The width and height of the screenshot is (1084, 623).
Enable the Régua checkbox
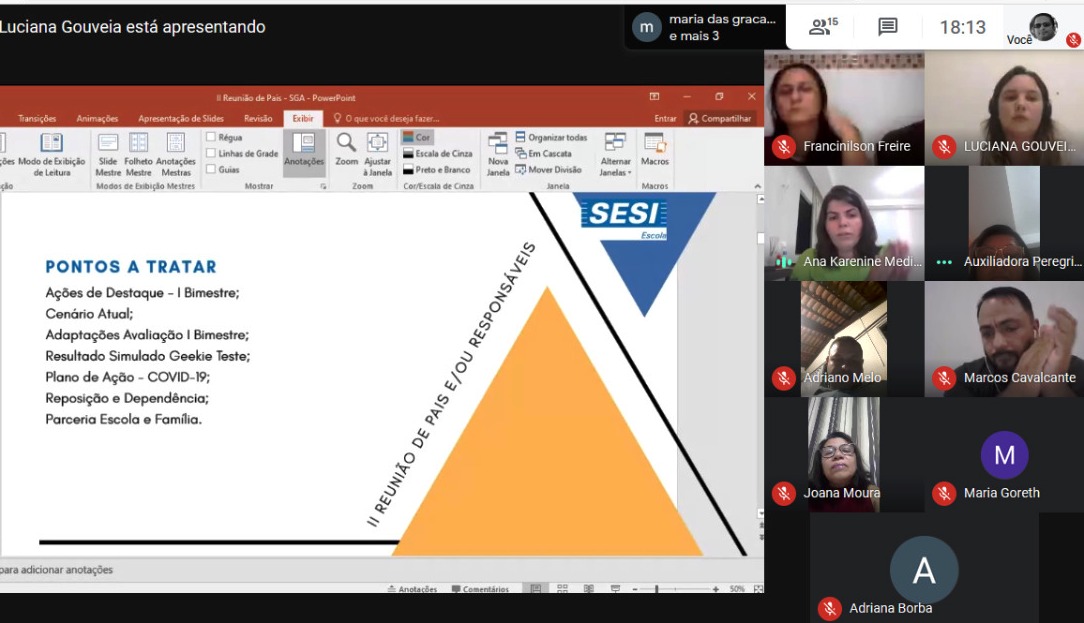pyautogui.click(x=211, y=137)
